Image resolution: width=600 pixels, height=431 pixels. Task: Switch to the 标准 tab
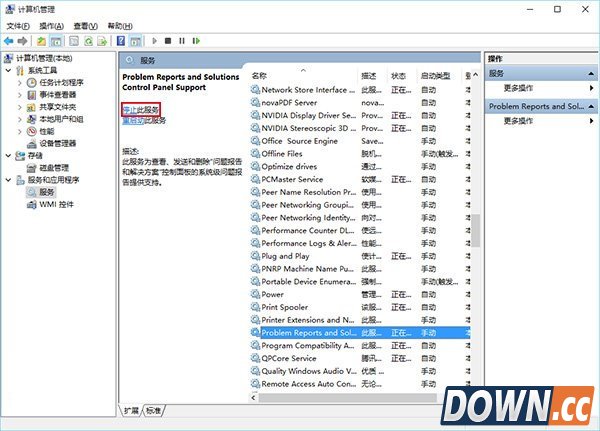point(153,410)
